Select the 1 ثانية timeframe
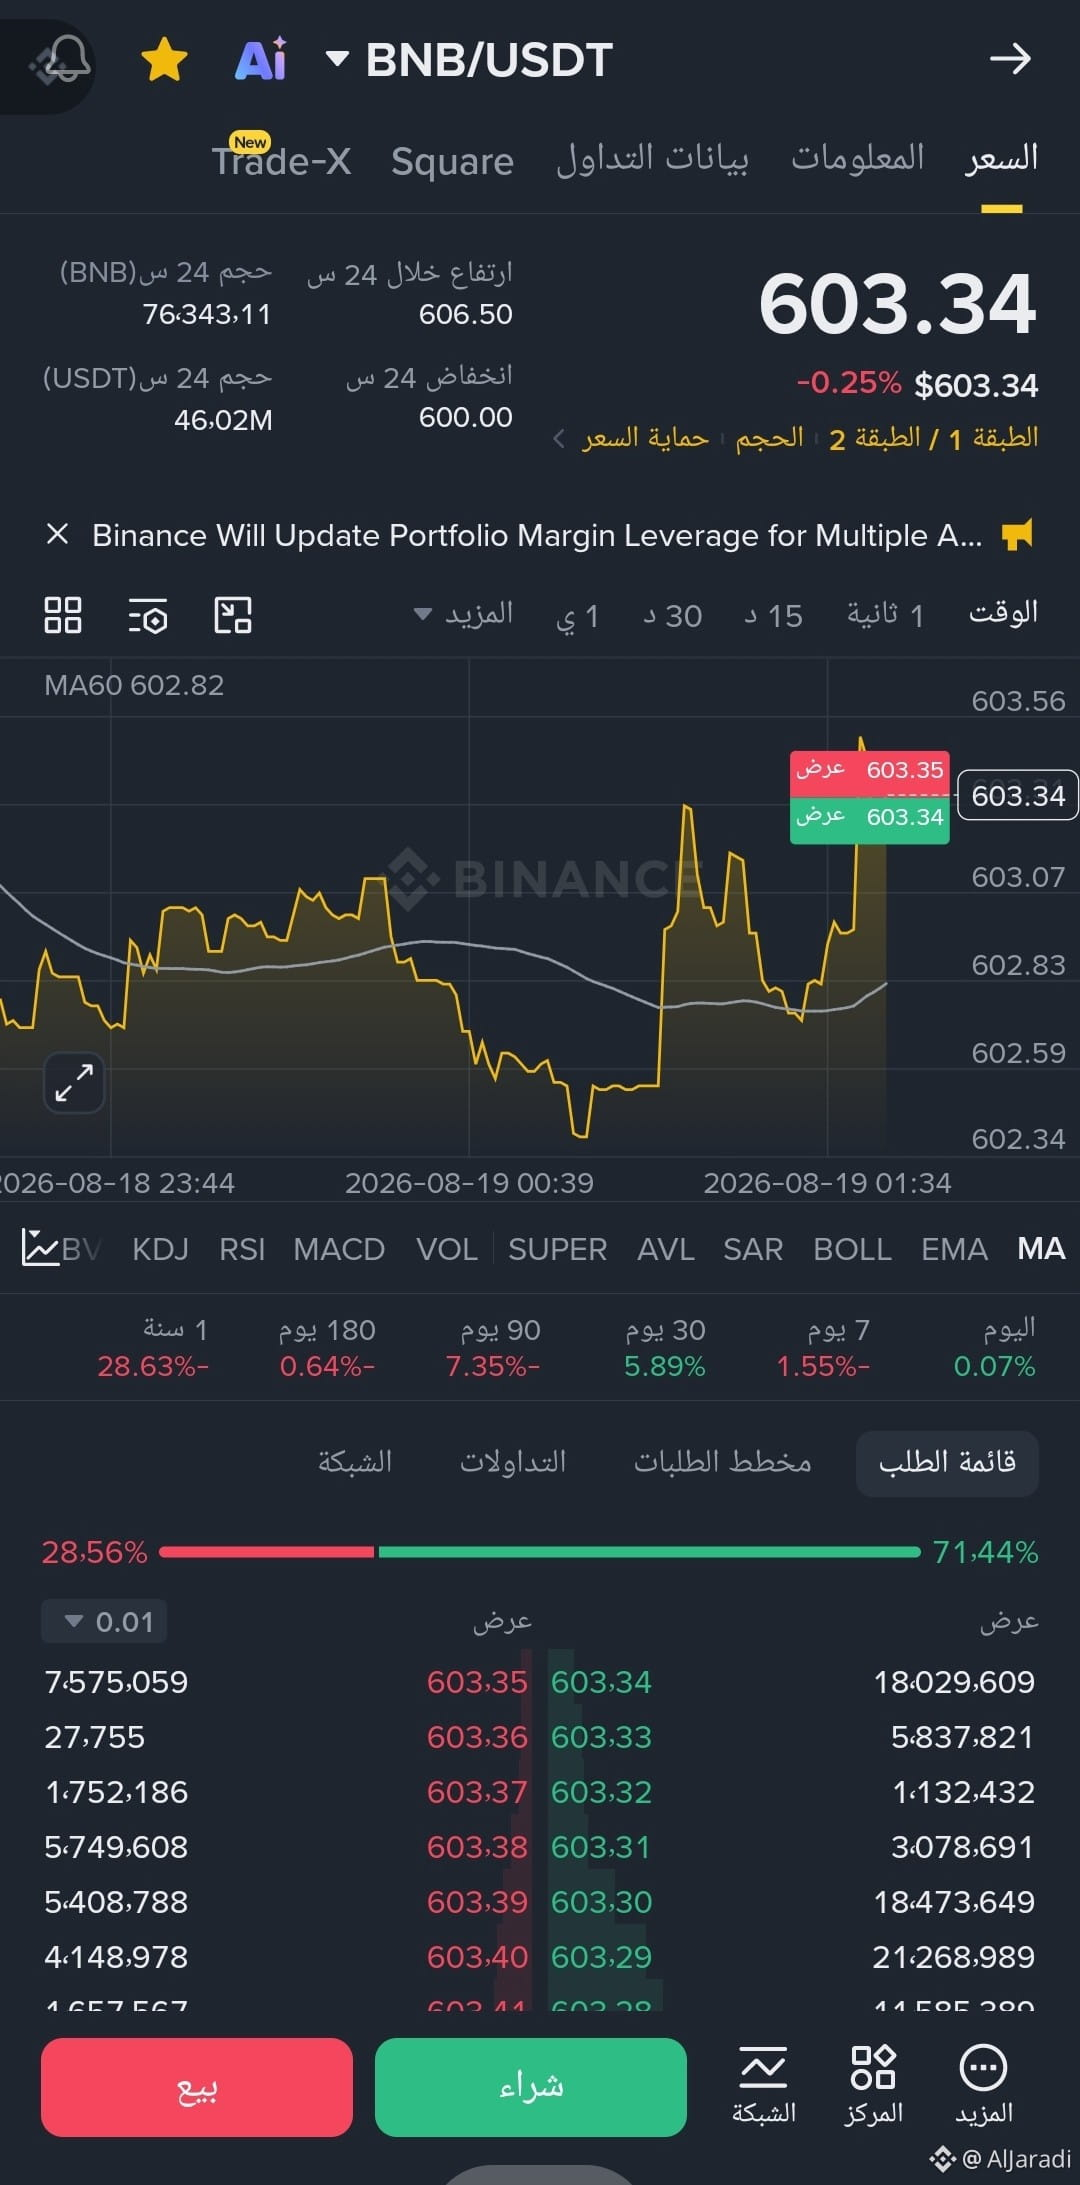1080x2185 pixels. [885, 615]
